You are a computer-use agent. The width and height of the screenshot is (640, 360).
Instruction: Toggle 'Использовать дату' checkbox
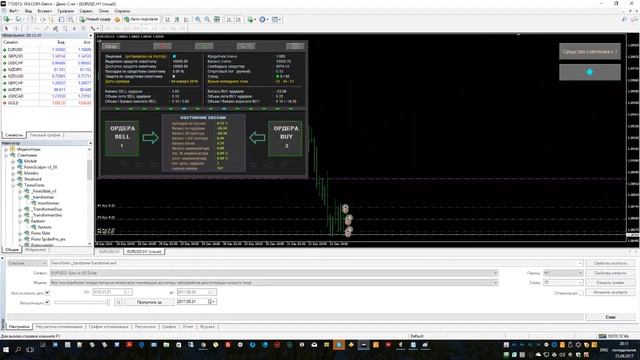coord(47,293)
